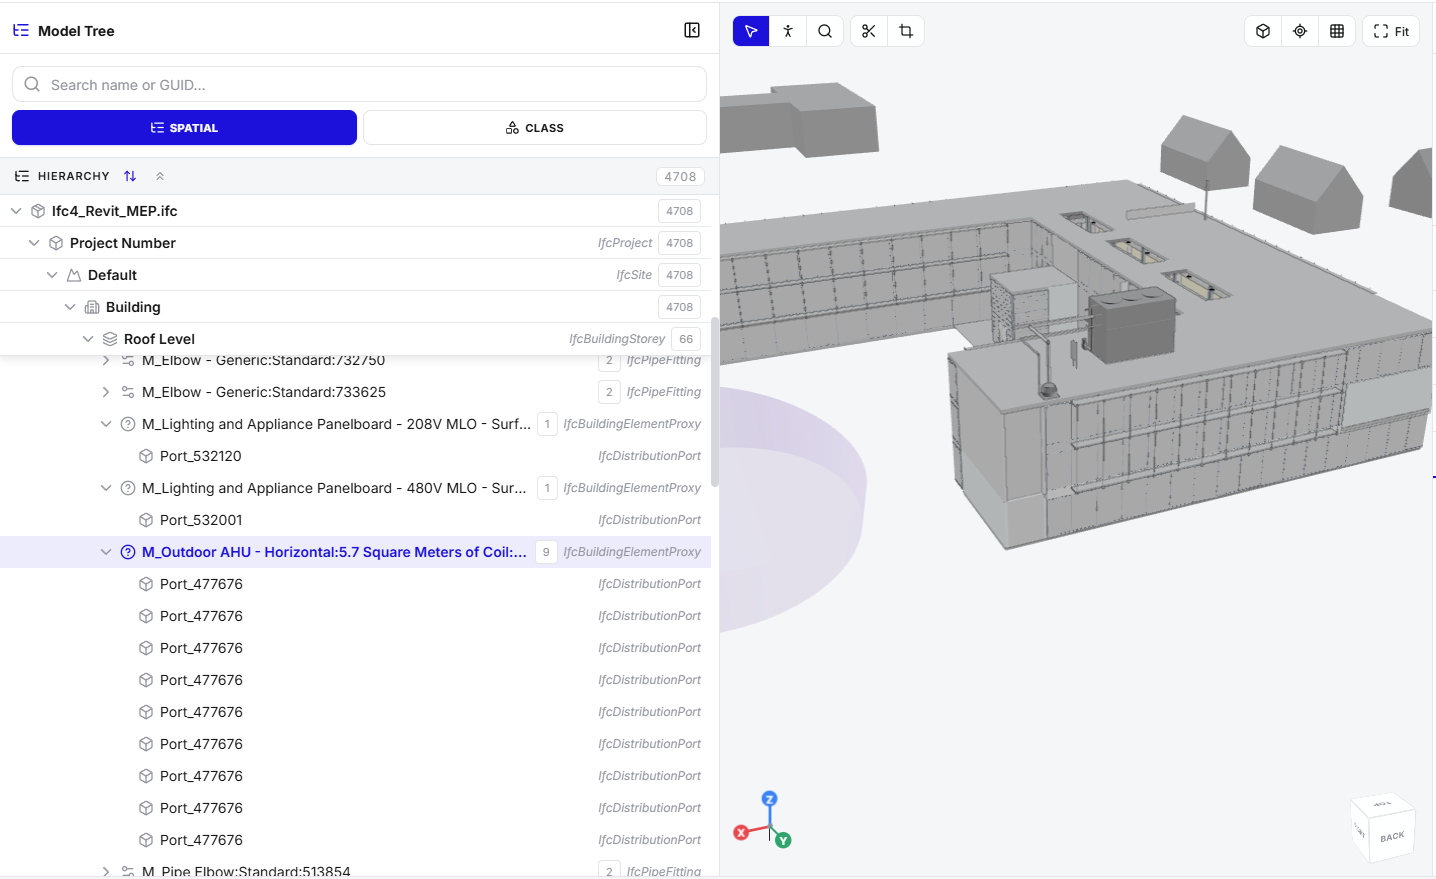Click the BACK face of navigation cube
This screenshot has height=879, width=1436.
point(1392,837)
